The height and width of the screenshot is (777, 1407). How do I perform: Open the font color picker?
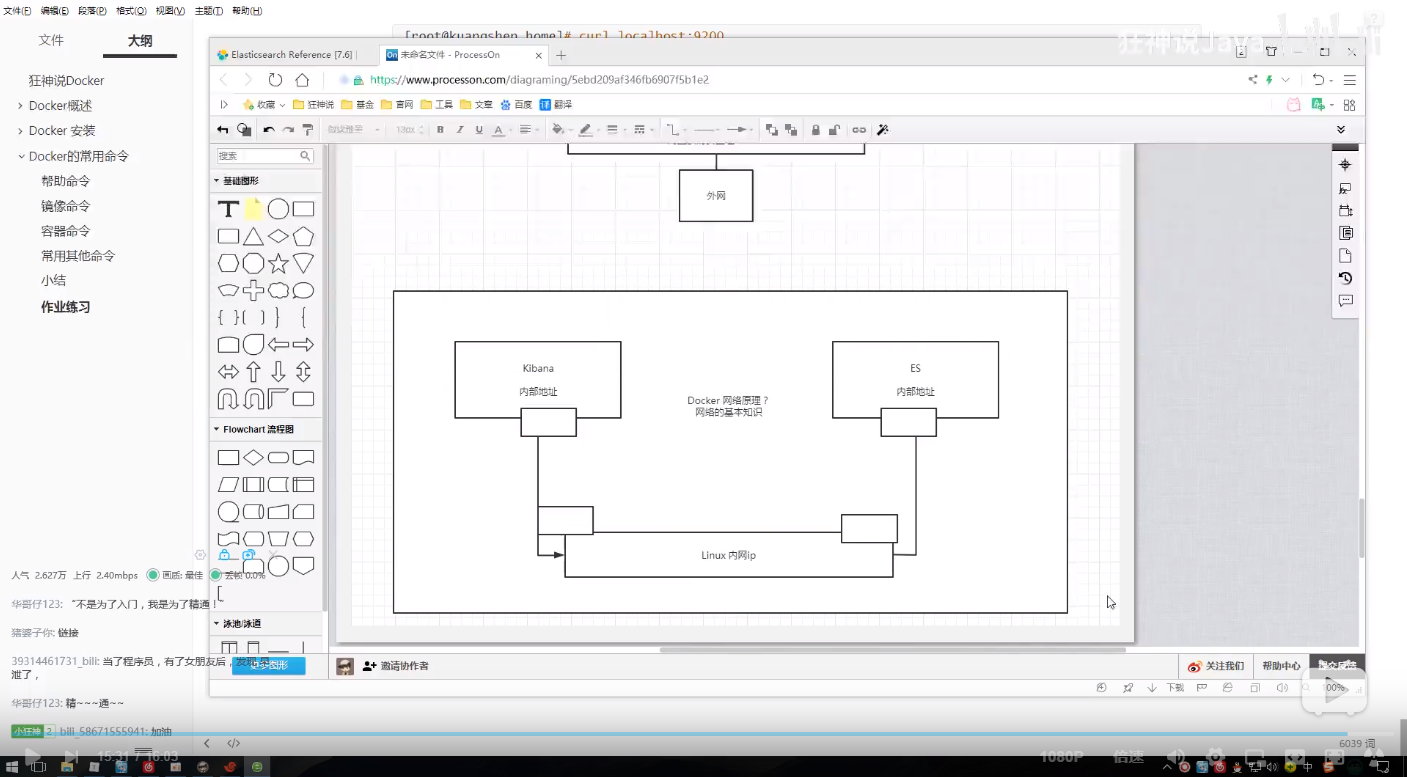click(499, 130)
